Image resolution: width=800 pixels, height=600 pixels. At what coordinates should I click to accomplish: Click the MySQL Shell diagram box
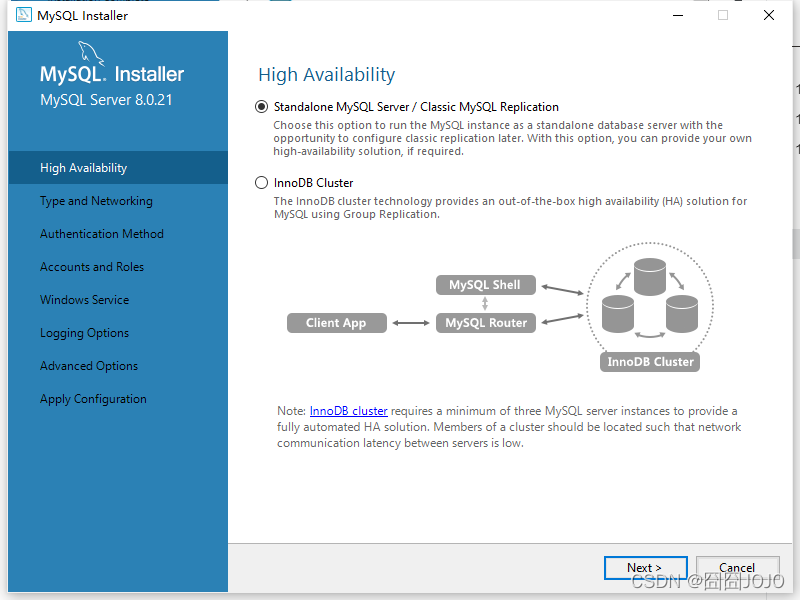pos(486,285)
